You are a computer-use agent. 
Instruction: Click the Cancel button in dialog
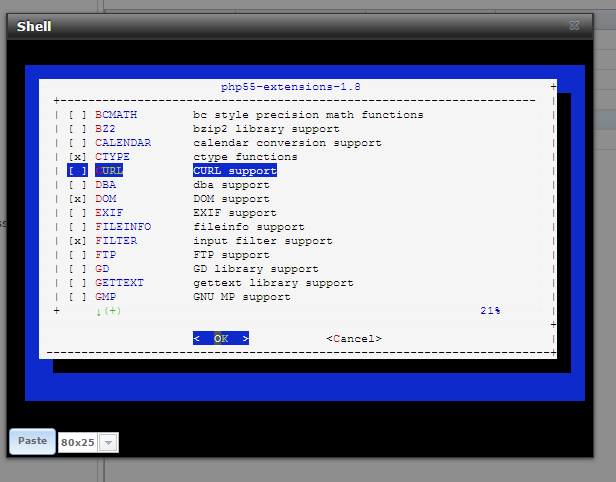click(x=354, y=339)
